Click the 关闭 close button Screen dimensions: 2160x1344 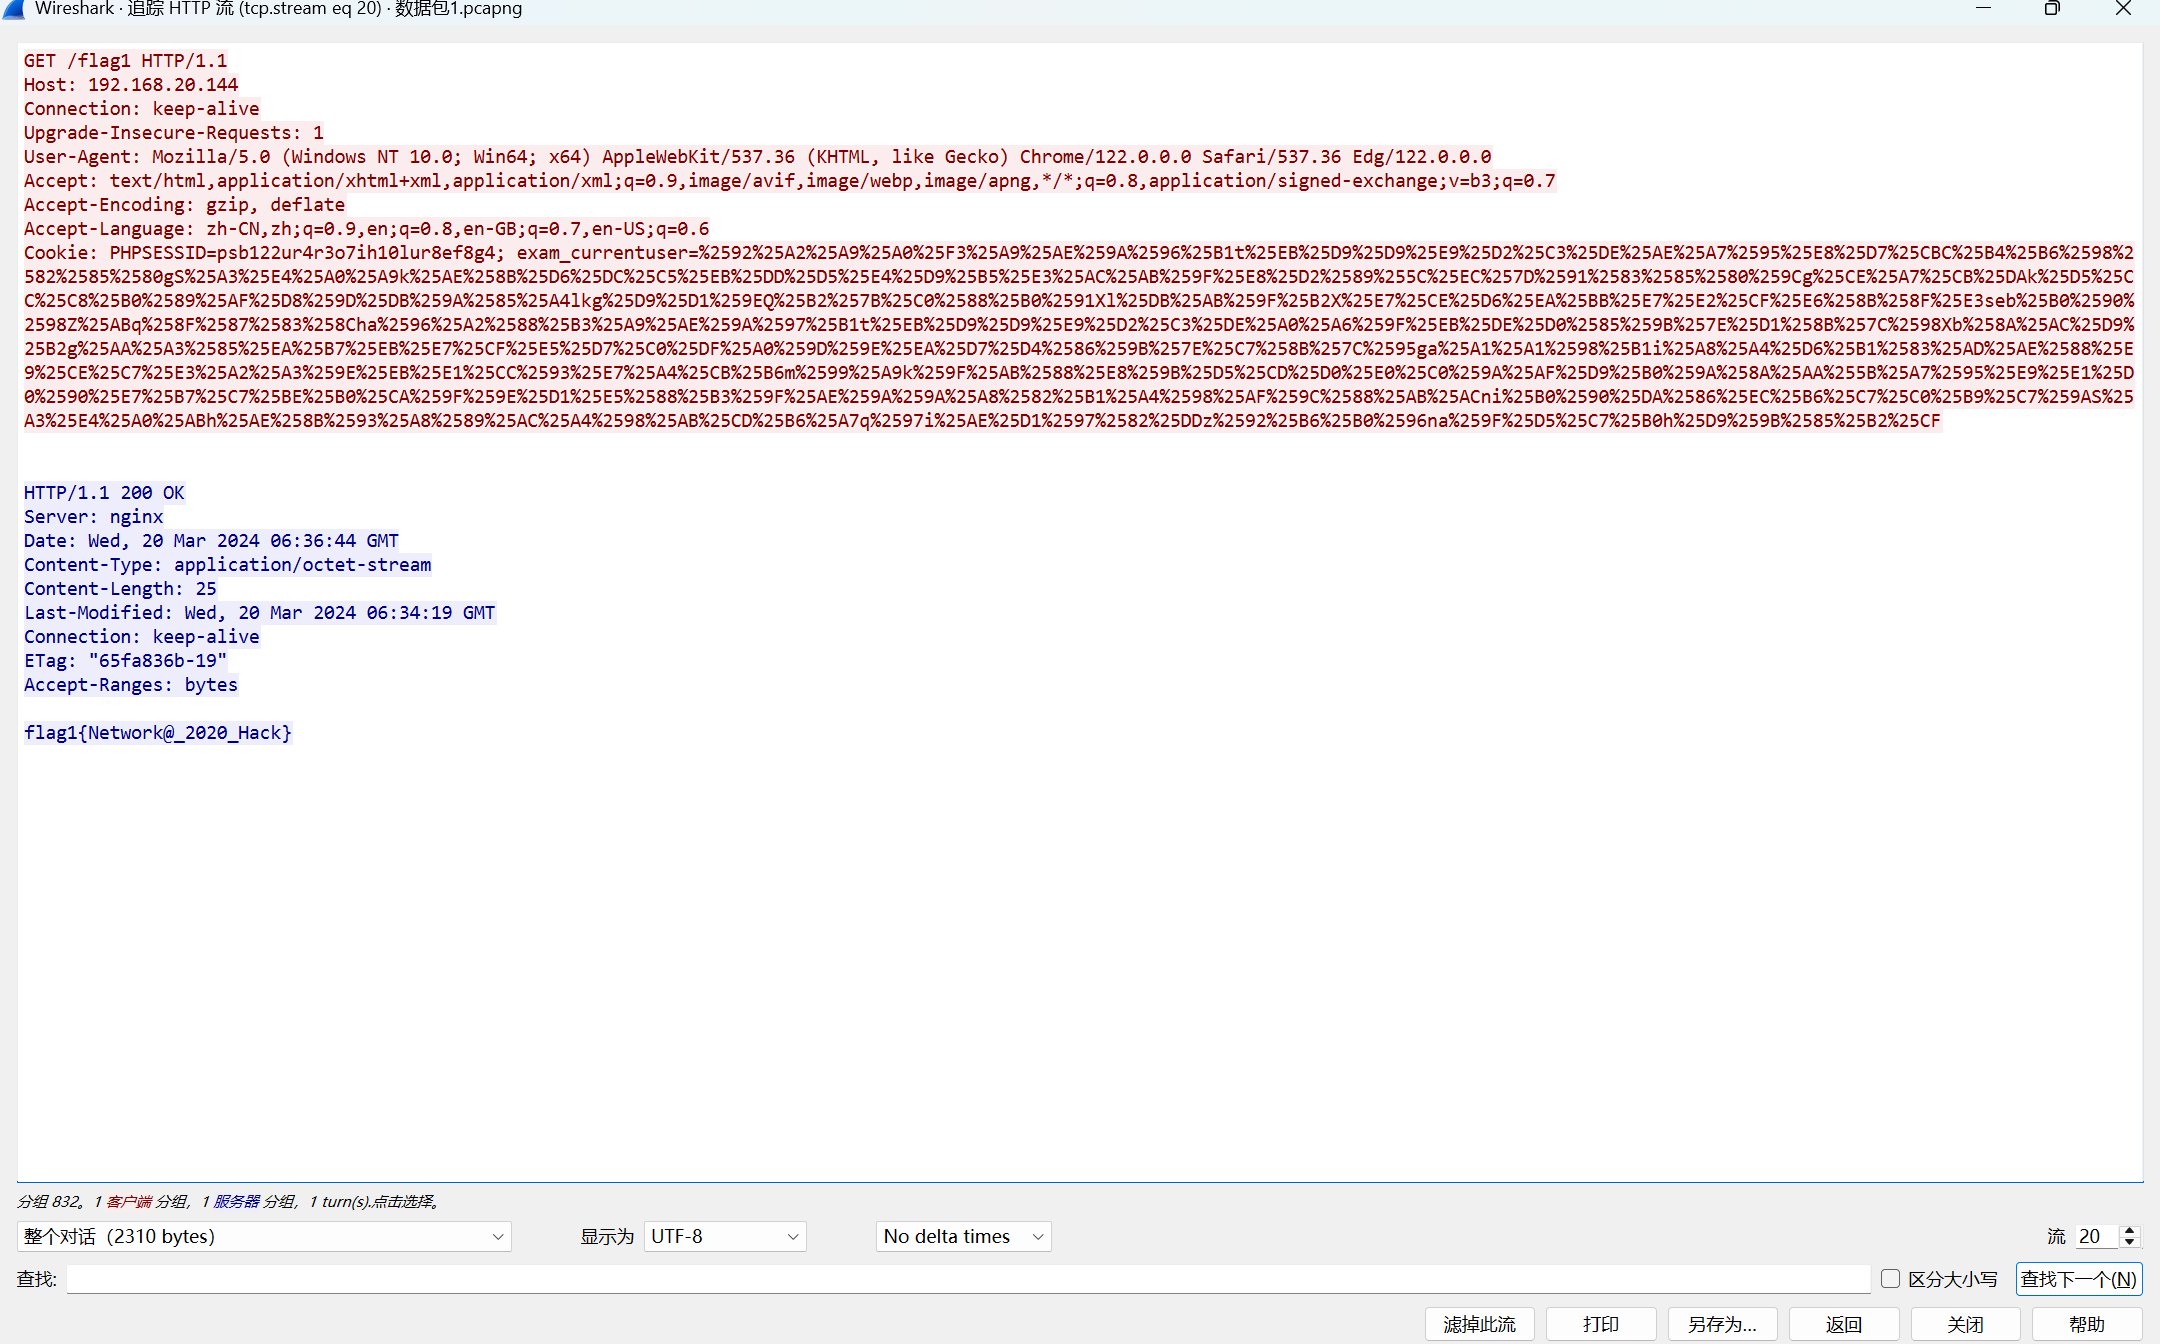[1965, 1324]
